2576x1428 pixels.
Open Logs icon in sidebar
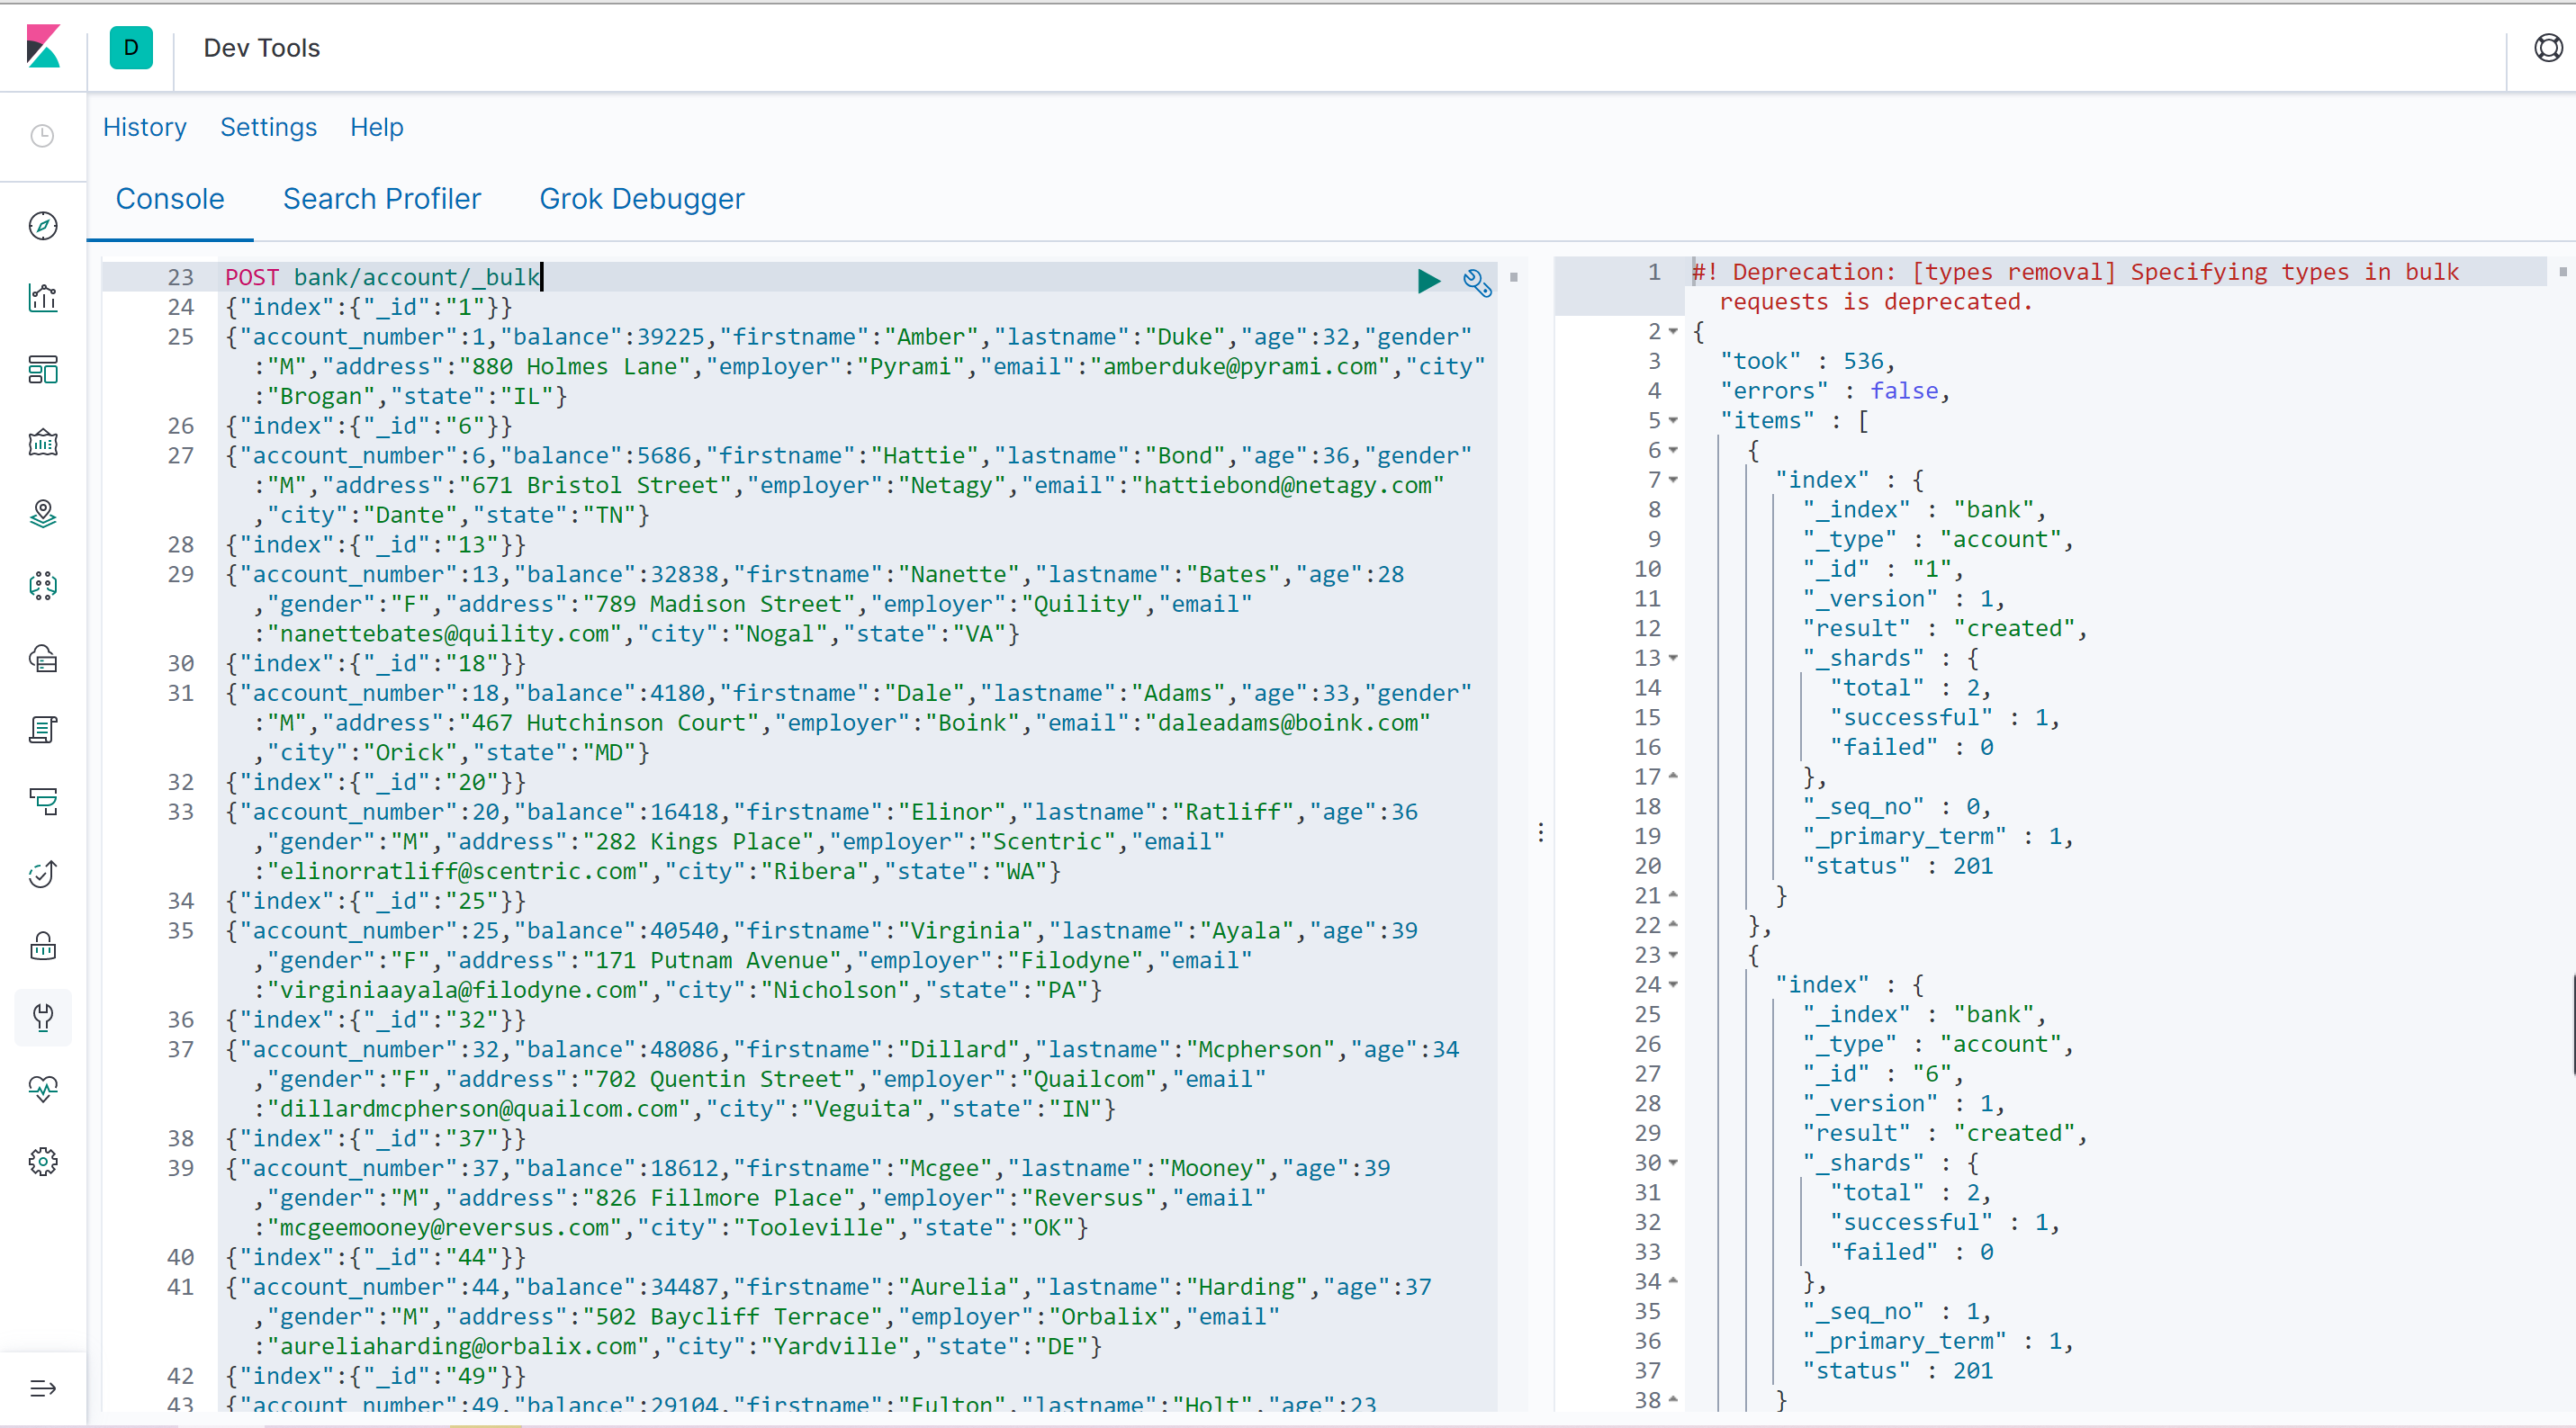43,730
